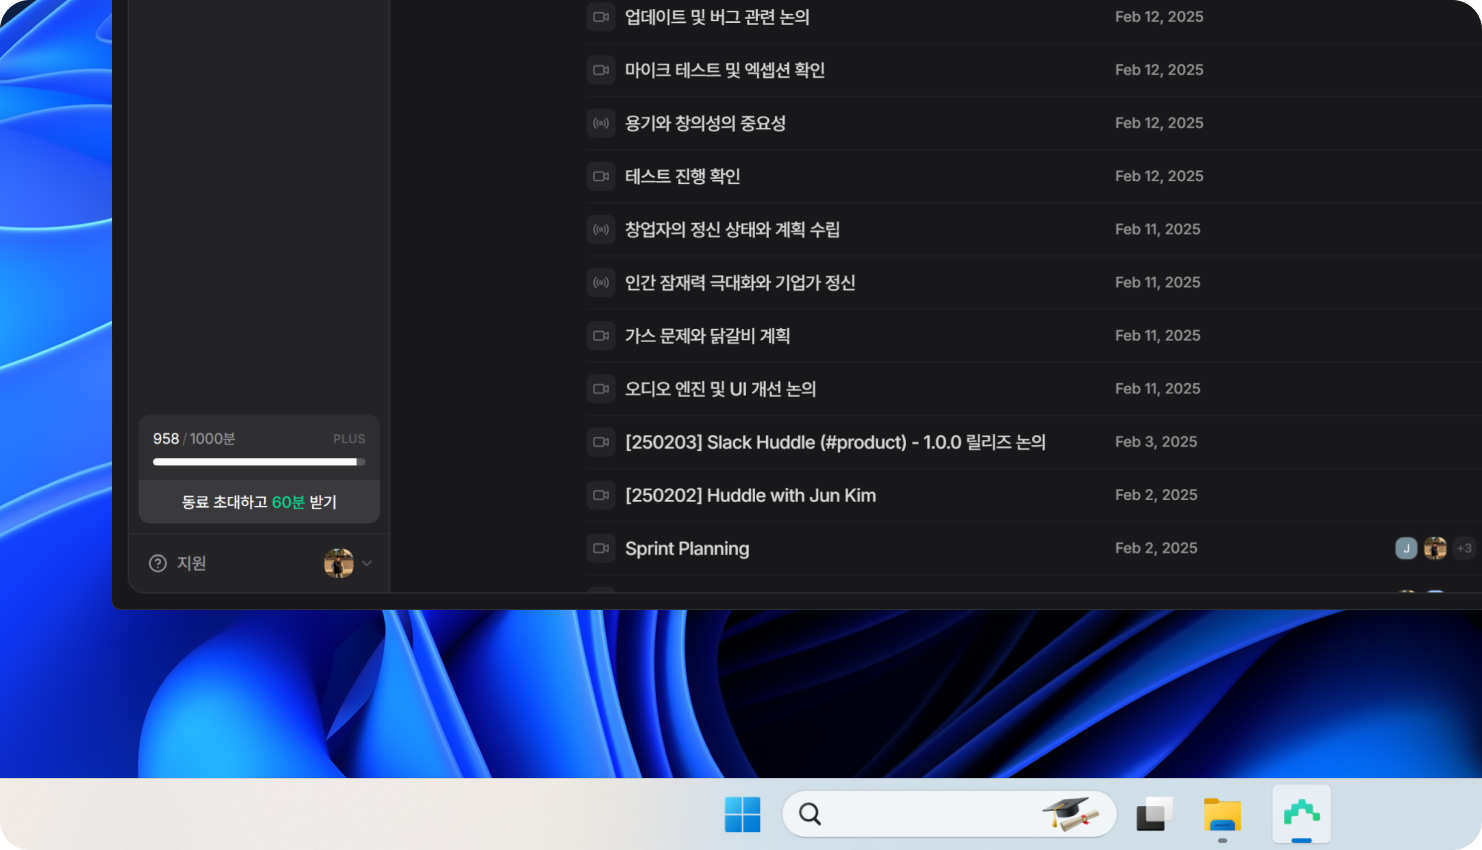Click the video icon beside Sprint Planning
Viewport: 1482px width, 850px height.
click(600, 548)
